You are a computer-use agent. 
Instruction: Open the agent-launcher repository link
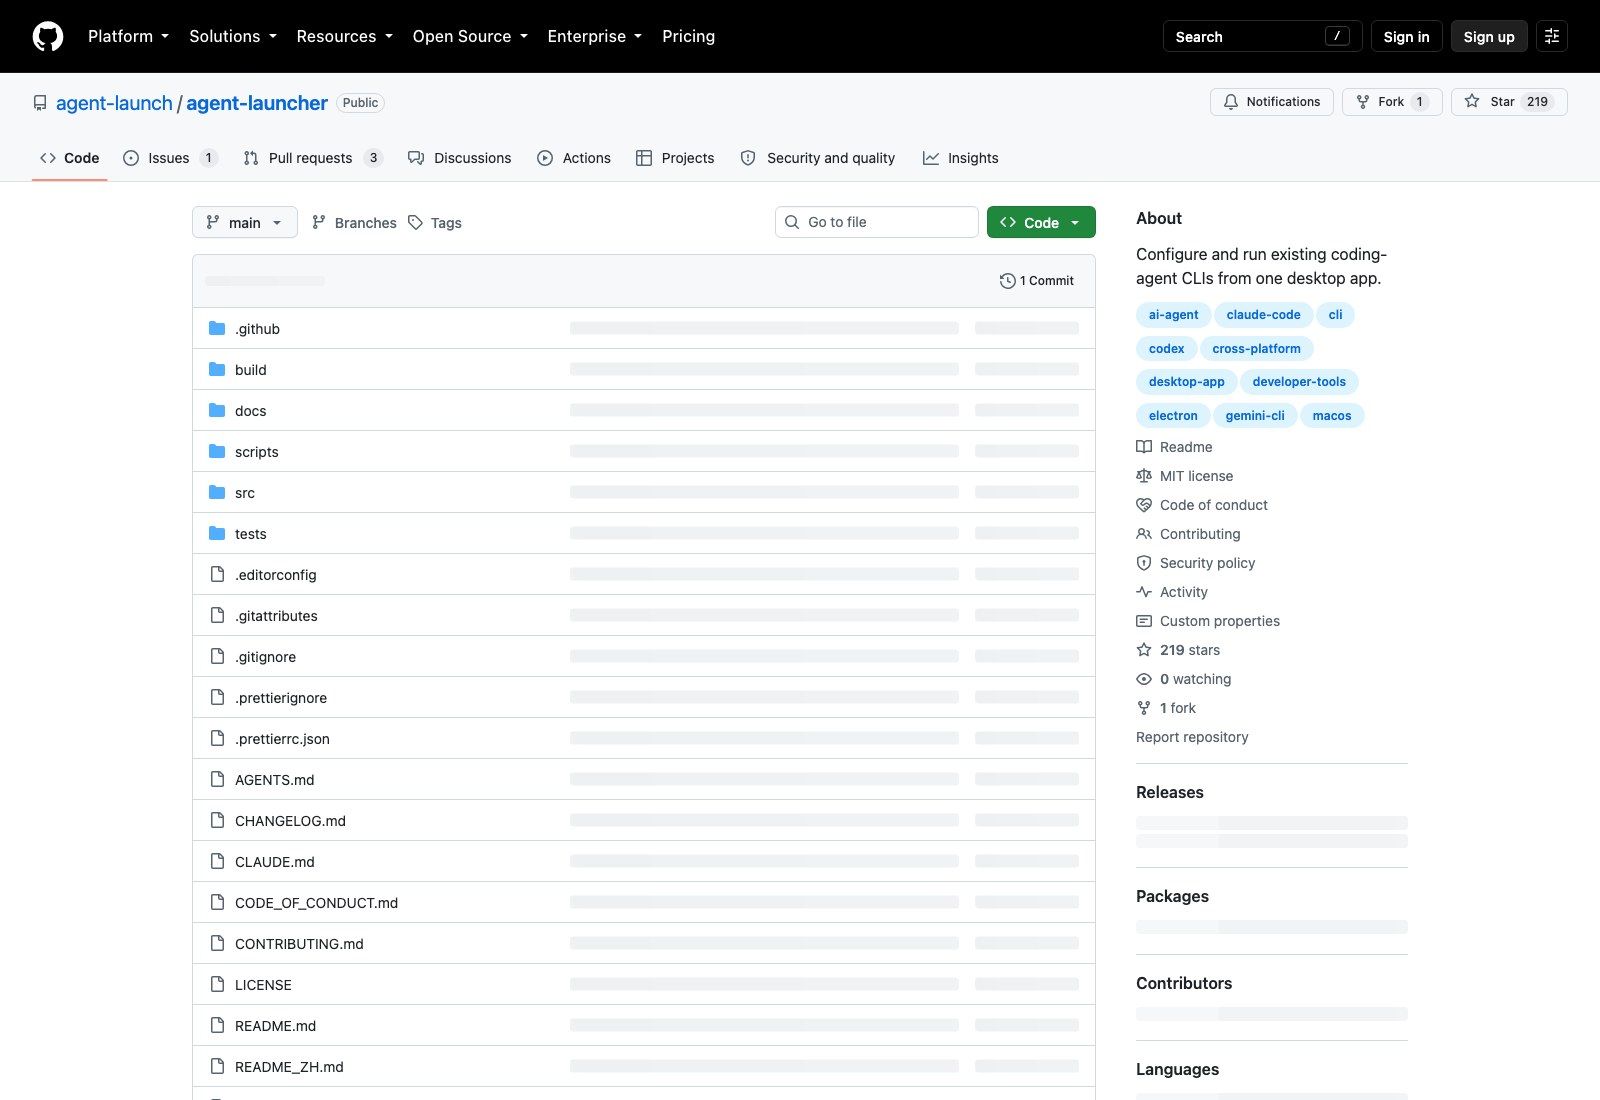[257, 103]
